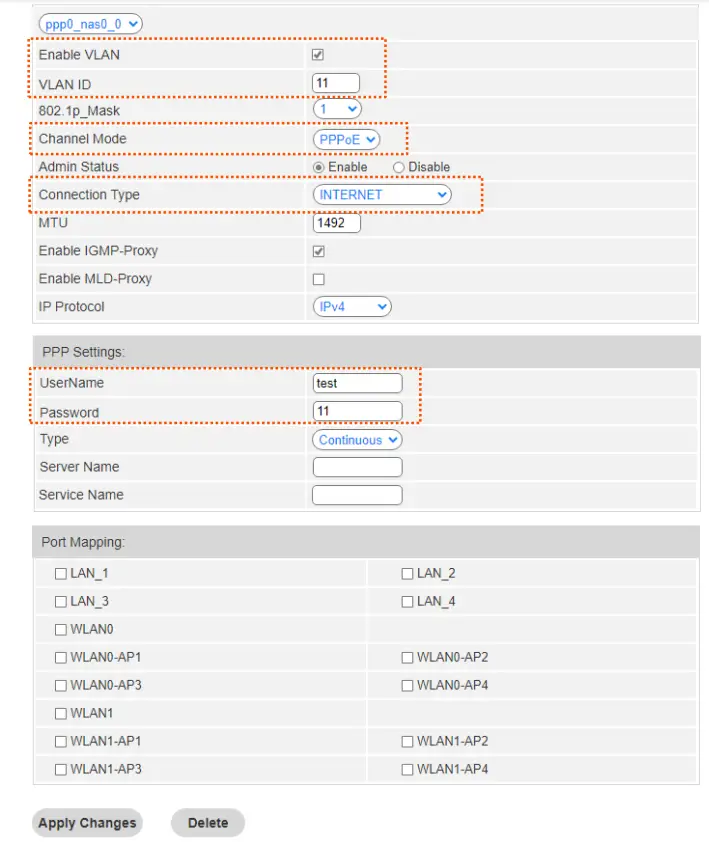
Task: Select the Enable admin status radio button
Action: [x=319, y=167]
